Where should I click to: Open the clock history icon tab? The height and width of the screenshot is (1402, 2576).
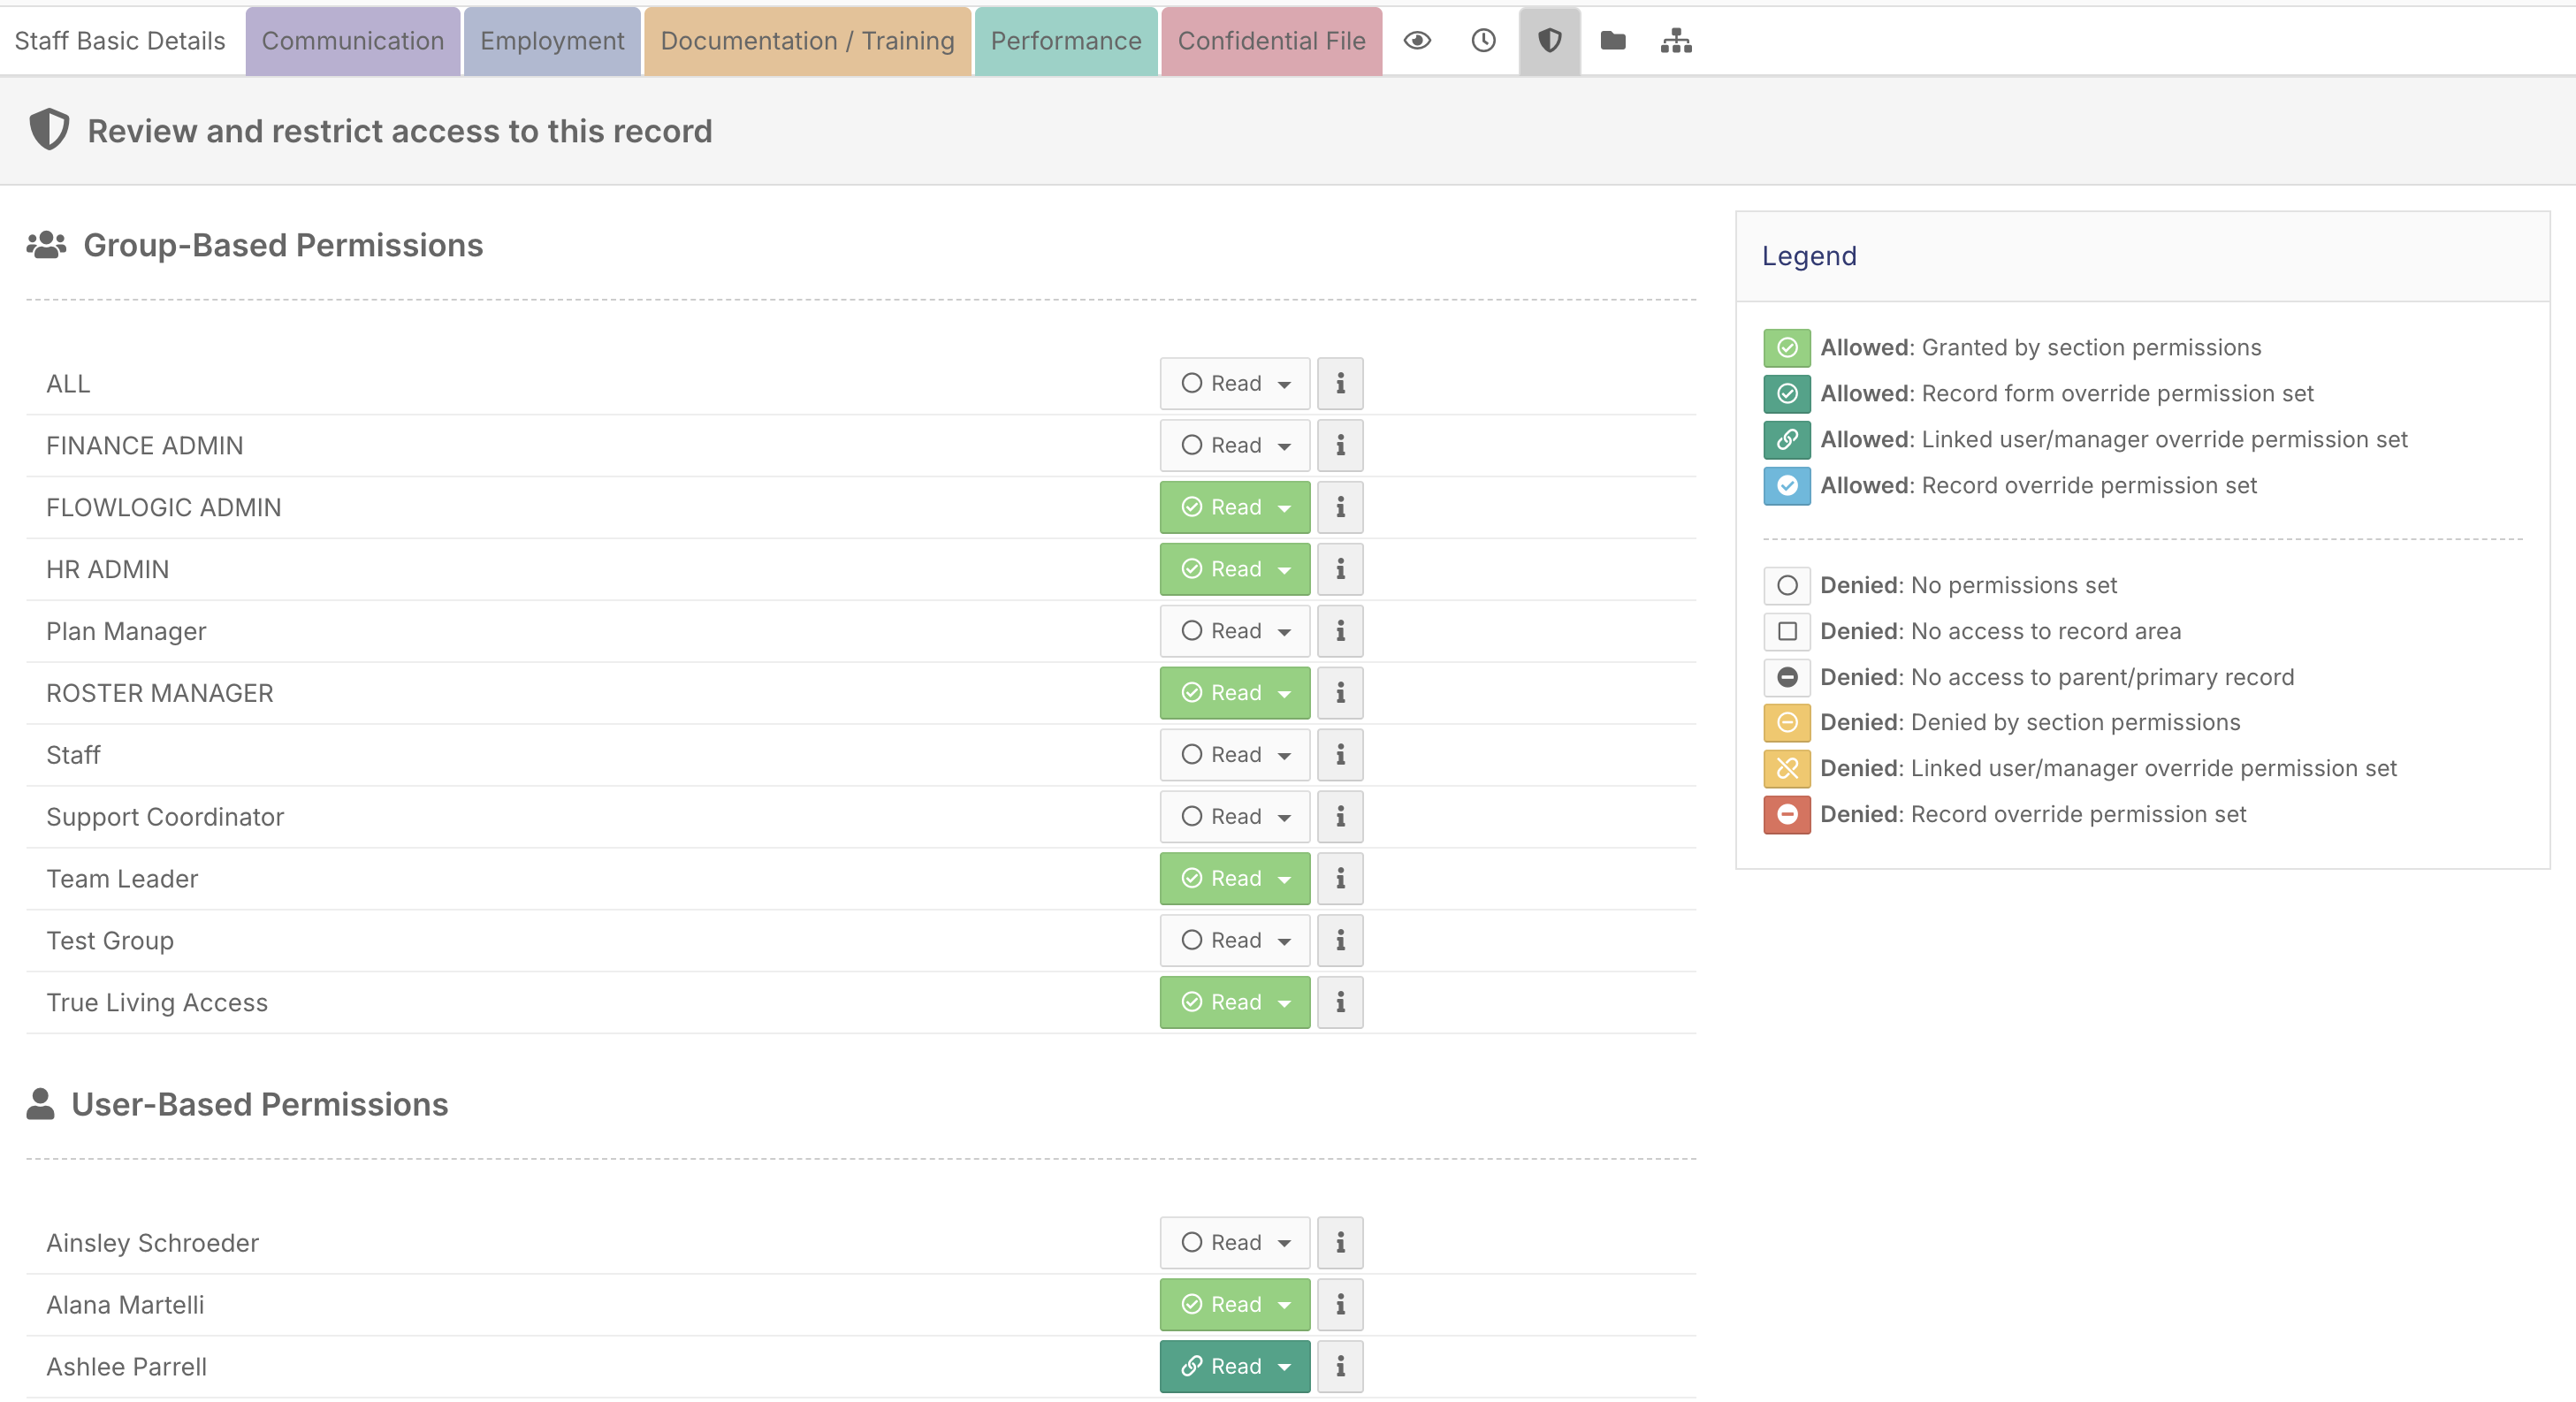tap(1483, 41)
